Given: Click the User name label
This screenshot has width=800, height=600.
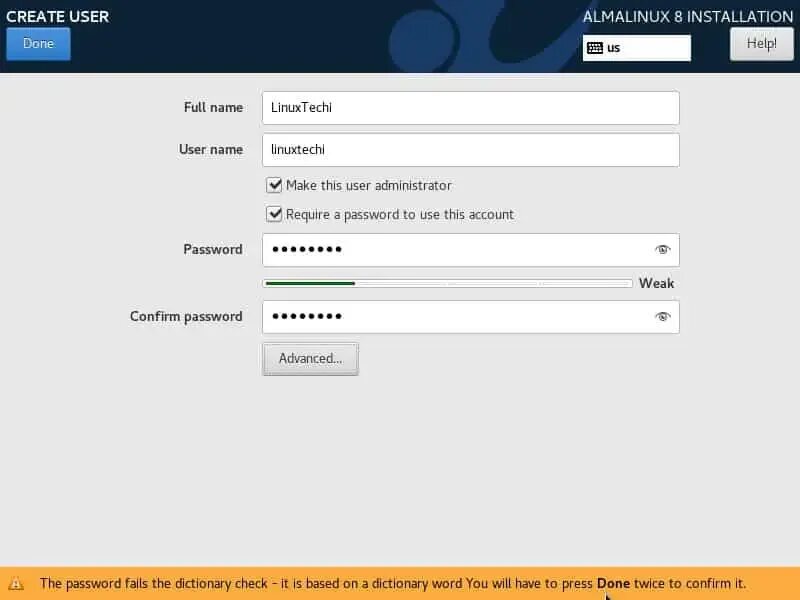Looking at the screenshot, I should [211, 149].
